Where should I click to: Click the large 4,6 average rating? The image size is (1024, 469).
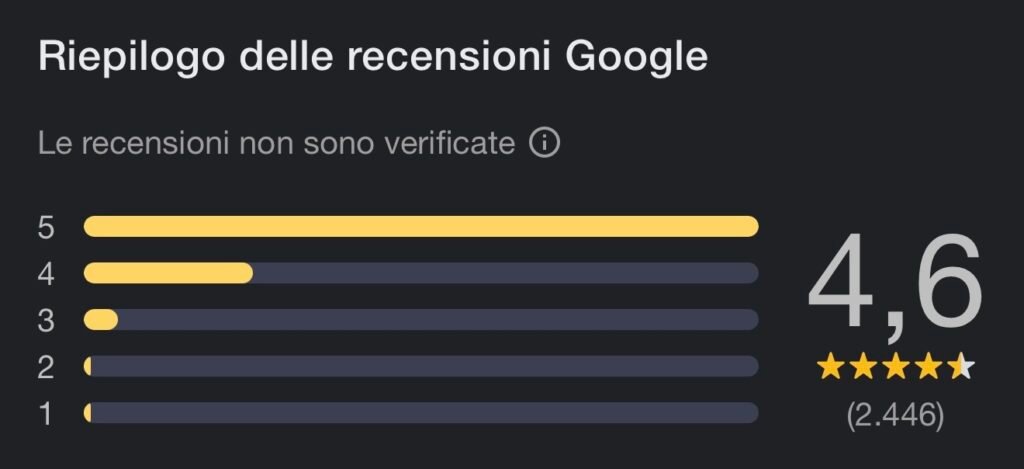click(x=895, y=285)
